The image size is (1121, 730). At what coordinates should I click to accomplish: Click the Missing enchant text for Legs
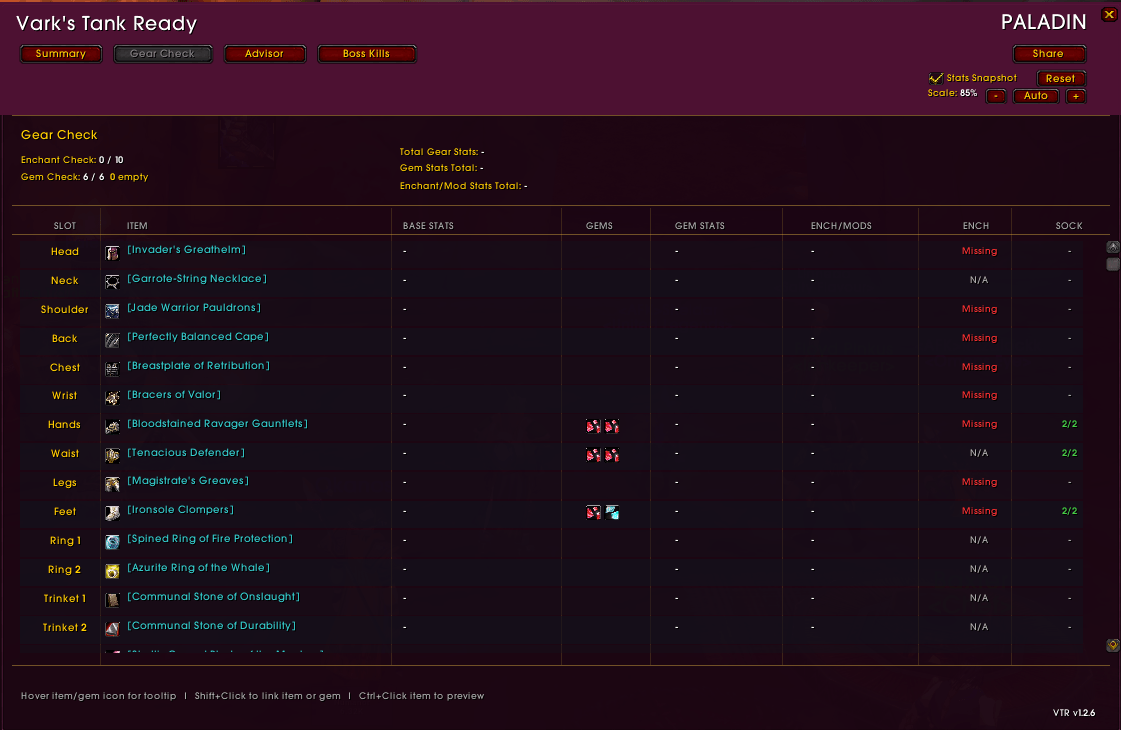979,482
